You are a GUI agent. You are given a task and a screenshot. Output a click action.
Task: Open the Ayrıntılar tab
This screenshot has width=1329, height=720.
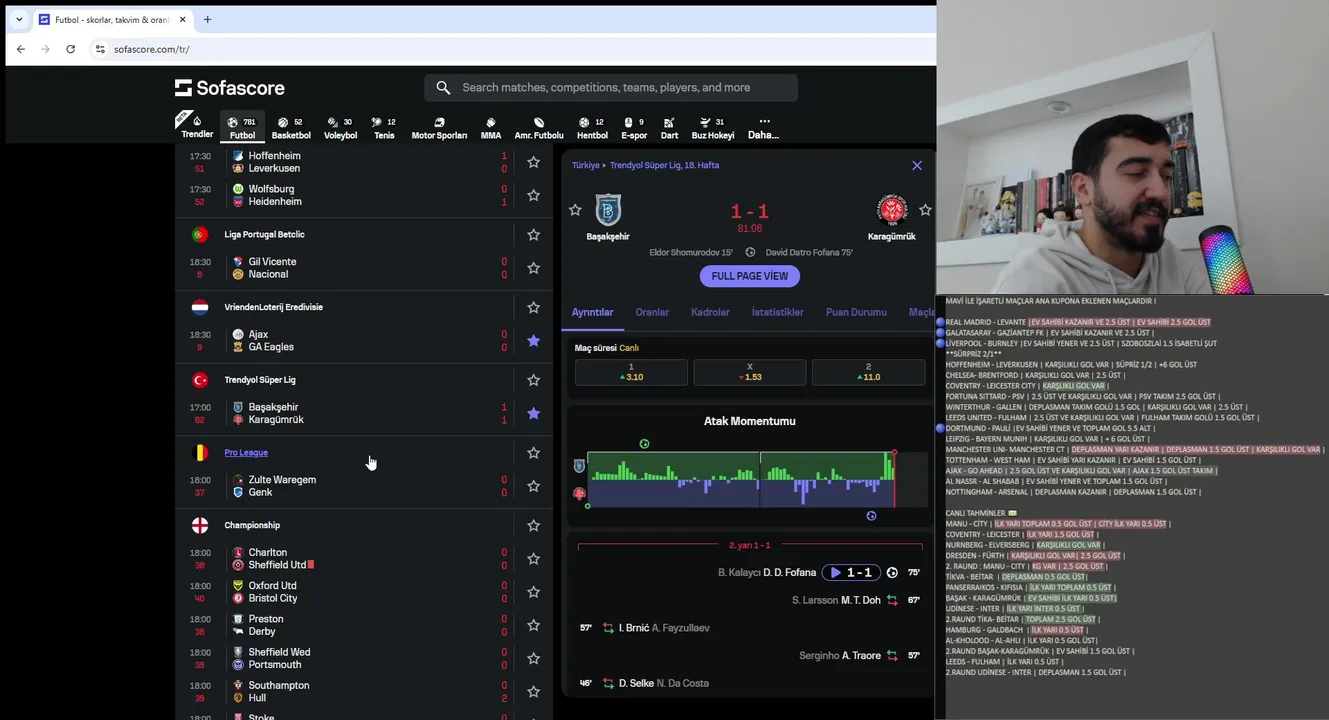[x=592, y=312]
